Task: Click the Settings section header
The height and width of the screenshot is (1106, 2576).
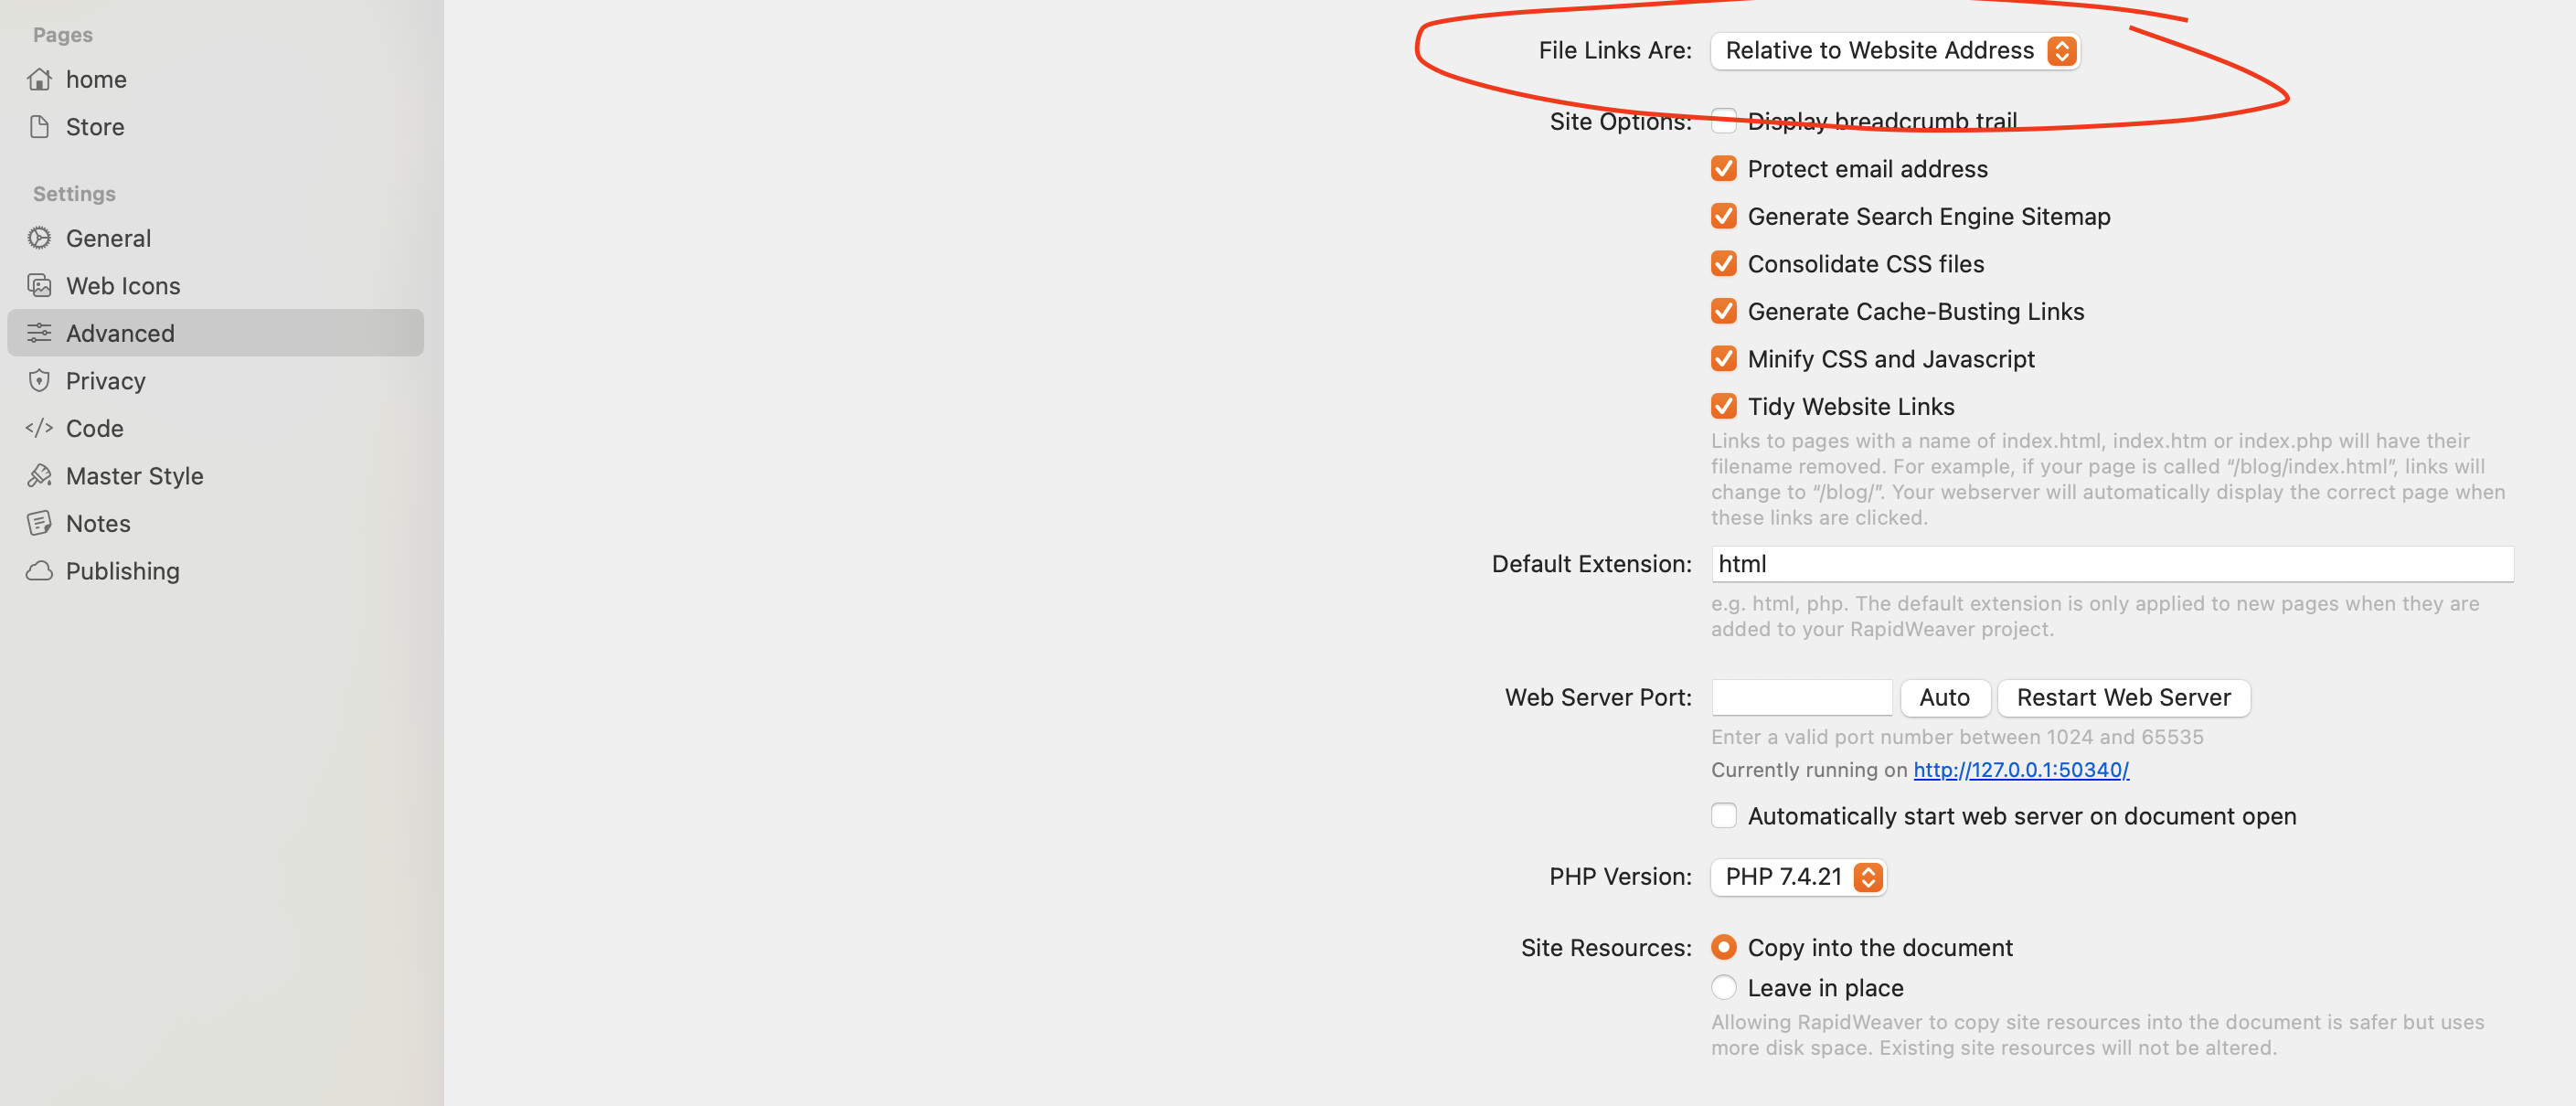Action: (74, 194)
